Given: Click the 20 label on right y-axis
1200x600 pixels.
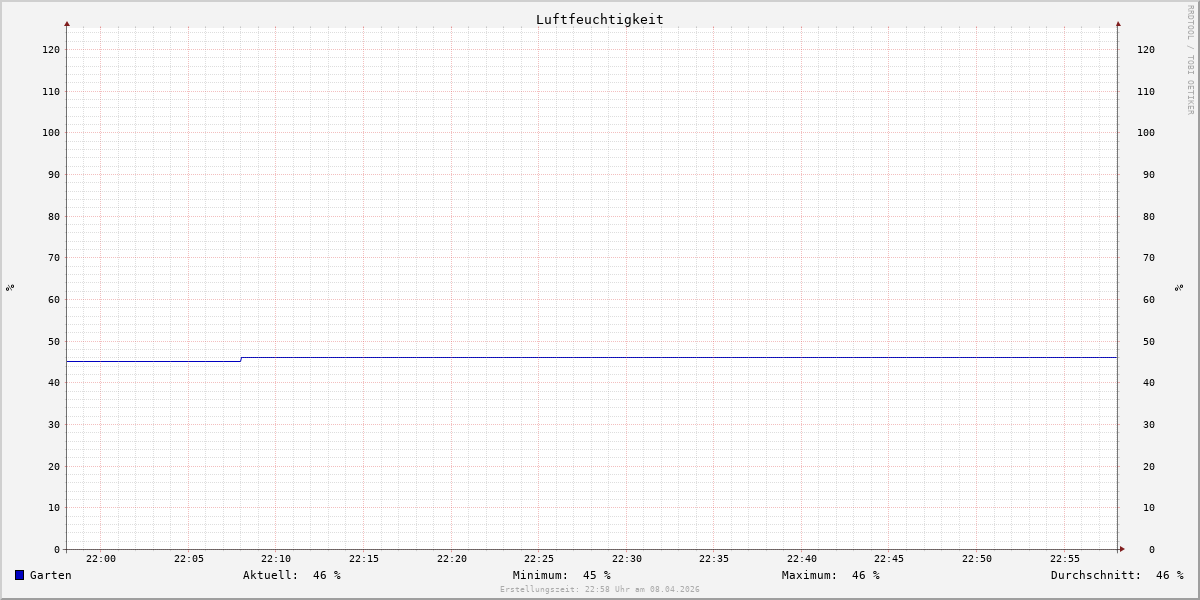Looking at the screenshot, I should pos(1149,467).
